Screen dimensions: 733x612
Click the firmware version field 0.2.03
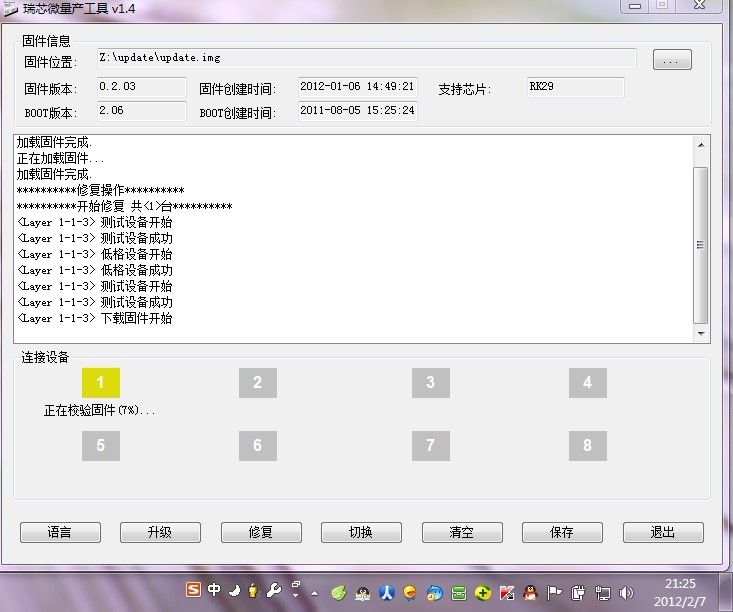142,87
